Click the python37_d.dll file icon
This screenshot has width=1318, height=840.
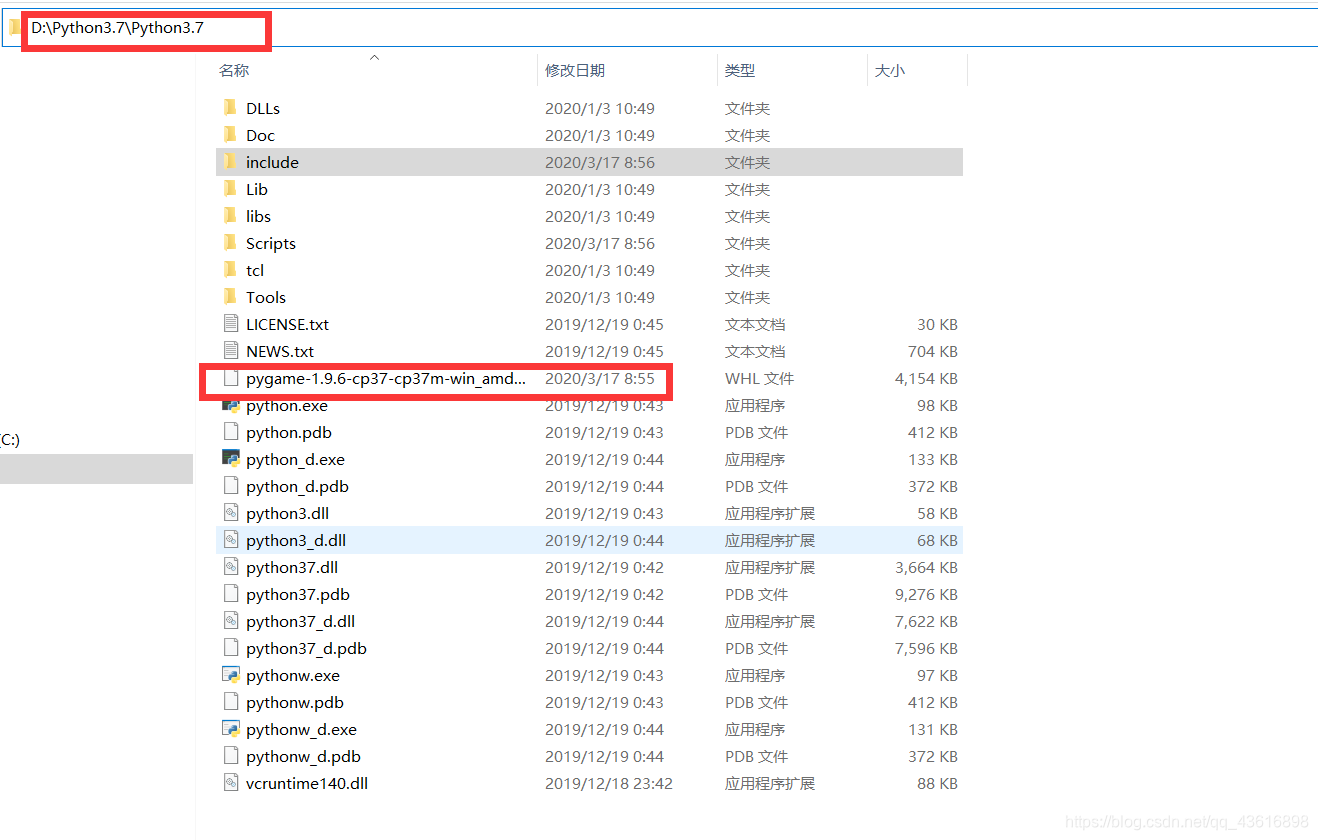tap(231, 621)
